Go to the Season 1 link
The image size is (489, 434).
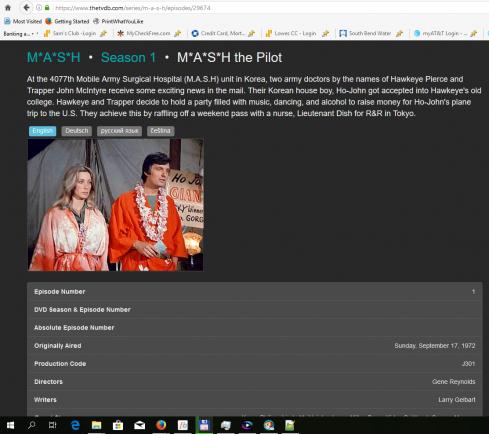coord(128,57)
